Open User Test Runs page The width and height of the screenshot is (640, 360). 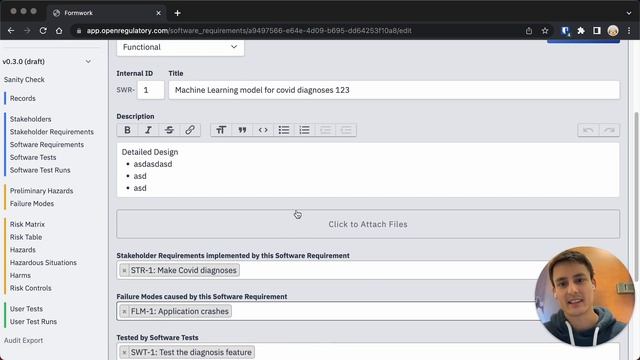point(33,321)
